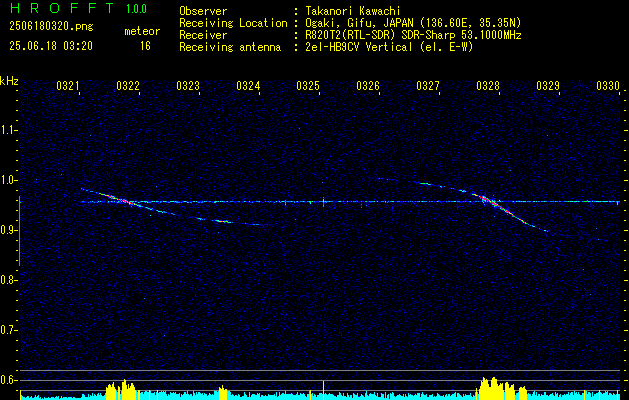Click the observer name Takanori Kawachi
Image resolution: width=629 pixels, height=400 pixels.
(352, 11)
